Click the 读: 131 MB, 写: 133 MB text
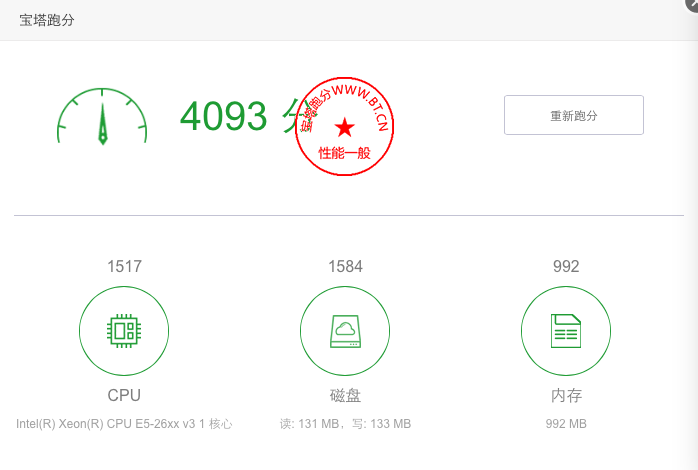 coord(345,424)
